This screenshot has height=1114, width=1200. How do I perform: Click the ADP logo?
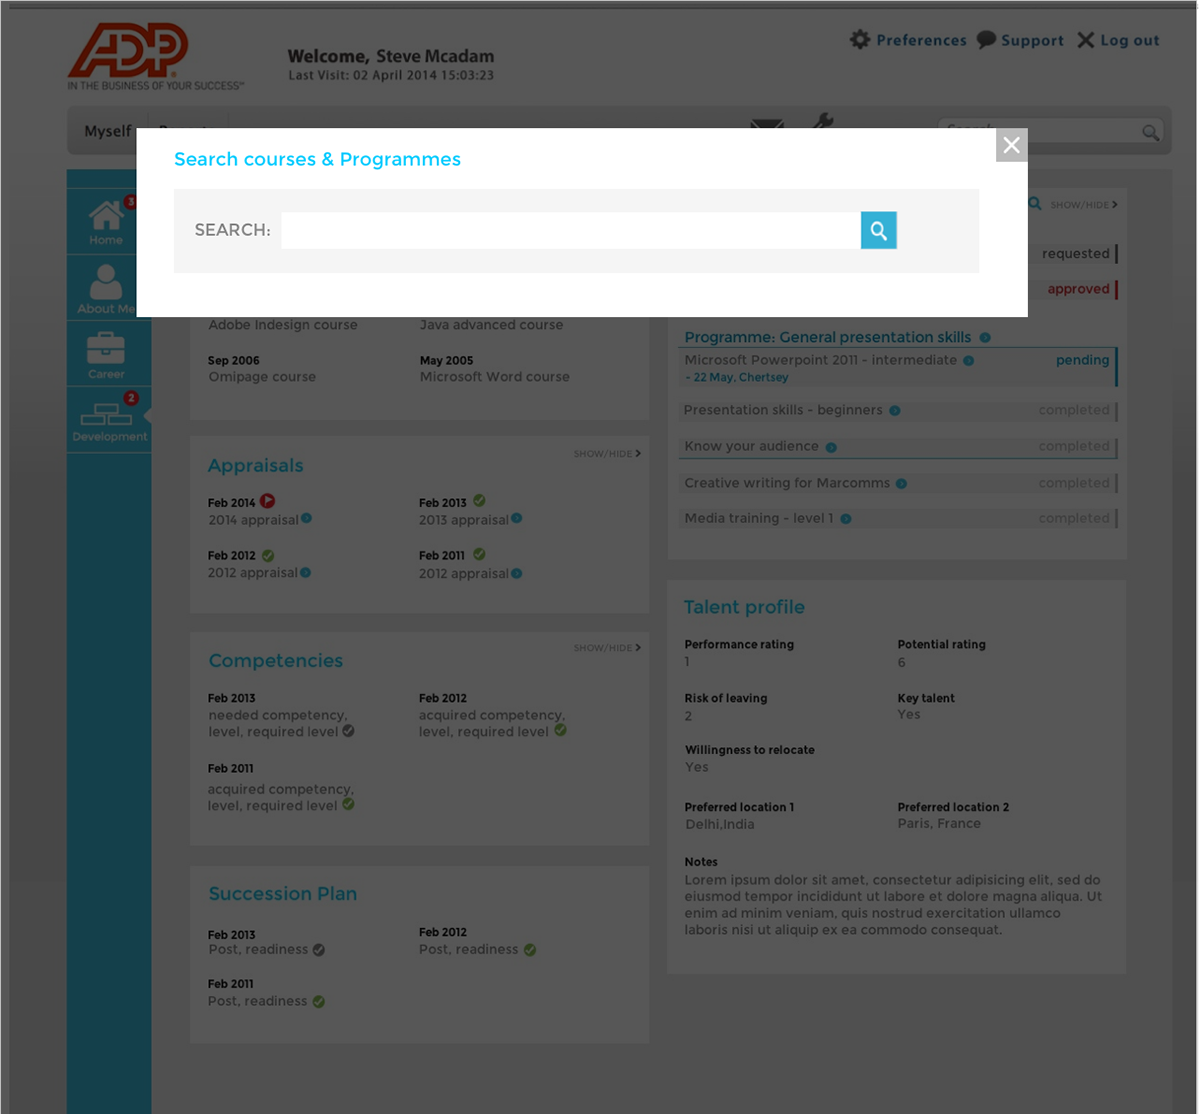coord(129,52)
